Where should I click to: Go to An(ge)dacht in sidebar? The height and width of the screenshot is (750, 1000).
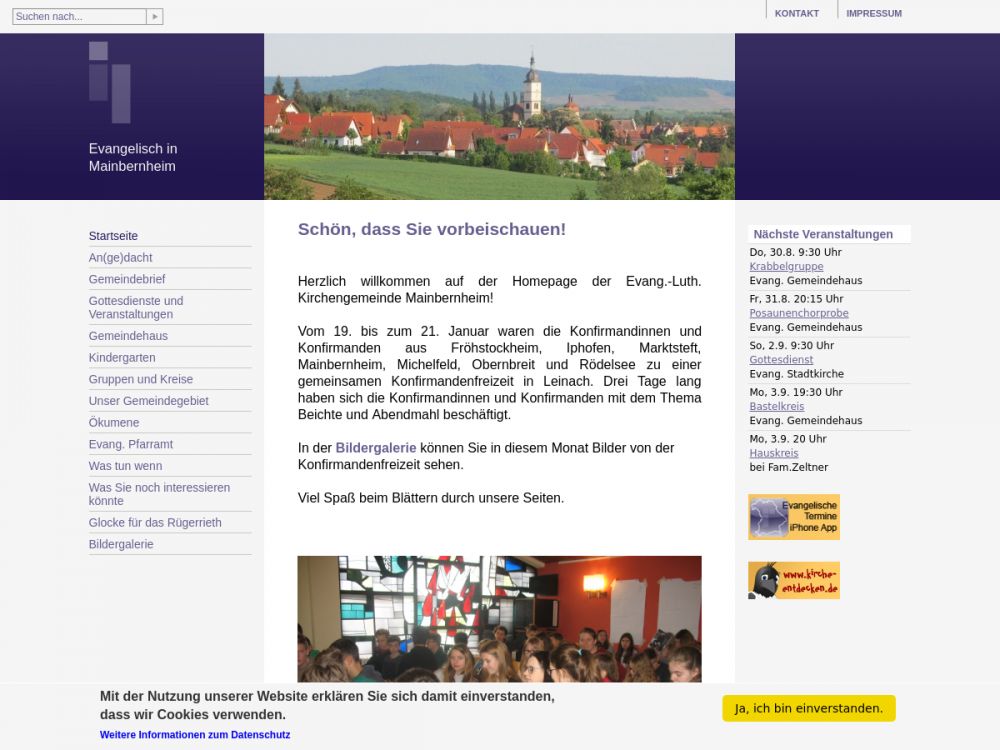(x=120, y=258)
